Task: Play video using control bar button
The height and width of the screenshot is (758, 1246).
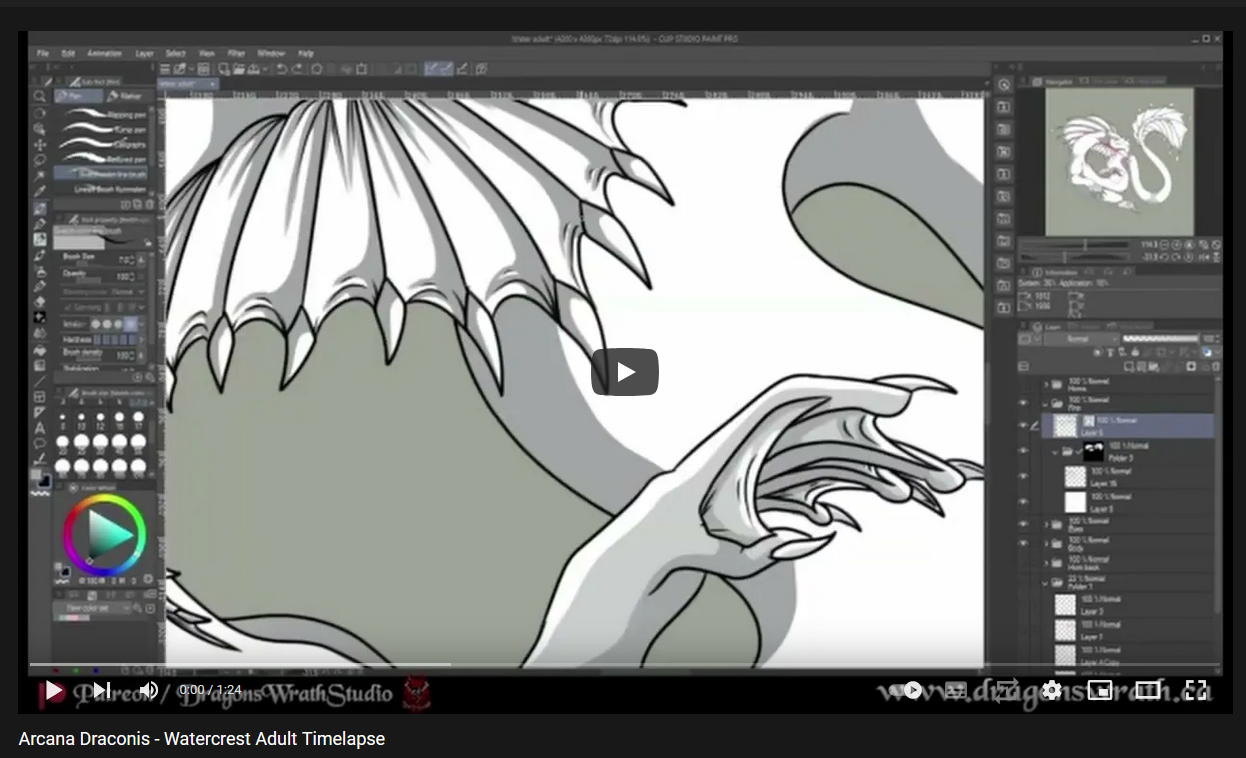Action: (54, 690)
